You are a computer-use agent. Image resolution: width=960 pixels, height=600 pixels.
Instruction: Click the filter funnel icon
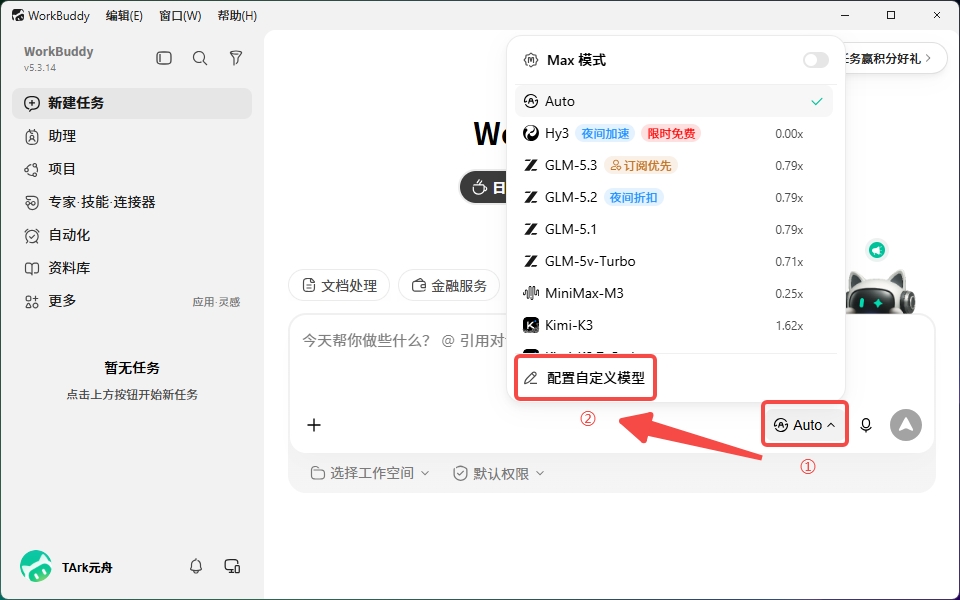(236, 58)
